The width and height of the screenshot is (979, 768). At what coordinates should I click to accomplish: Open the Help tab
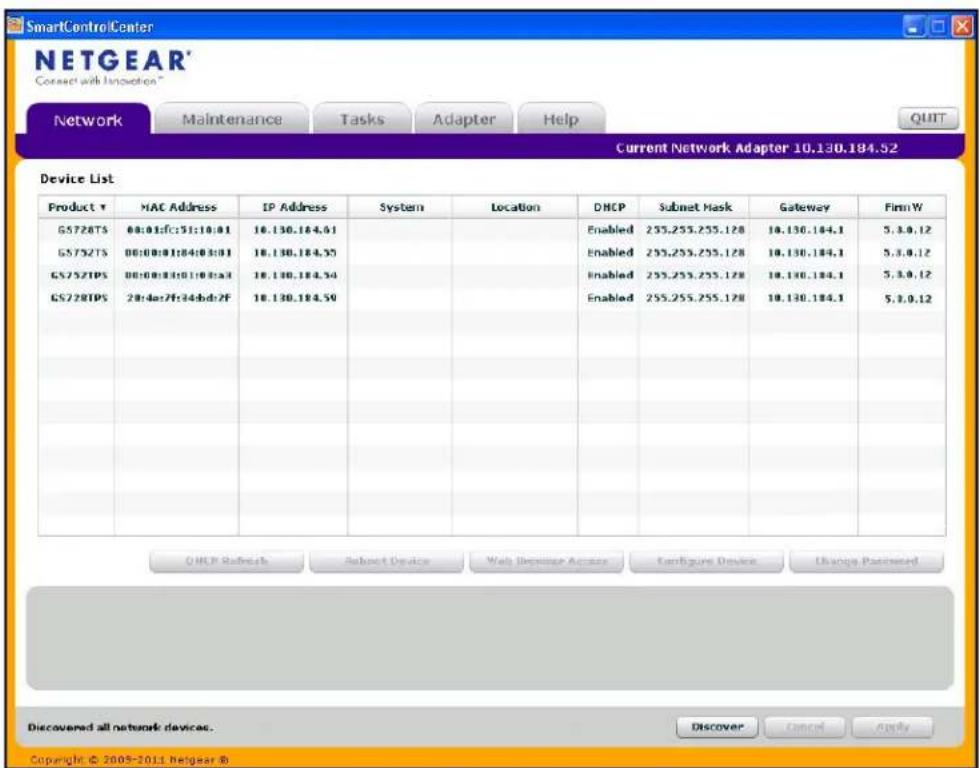(561, 119)
